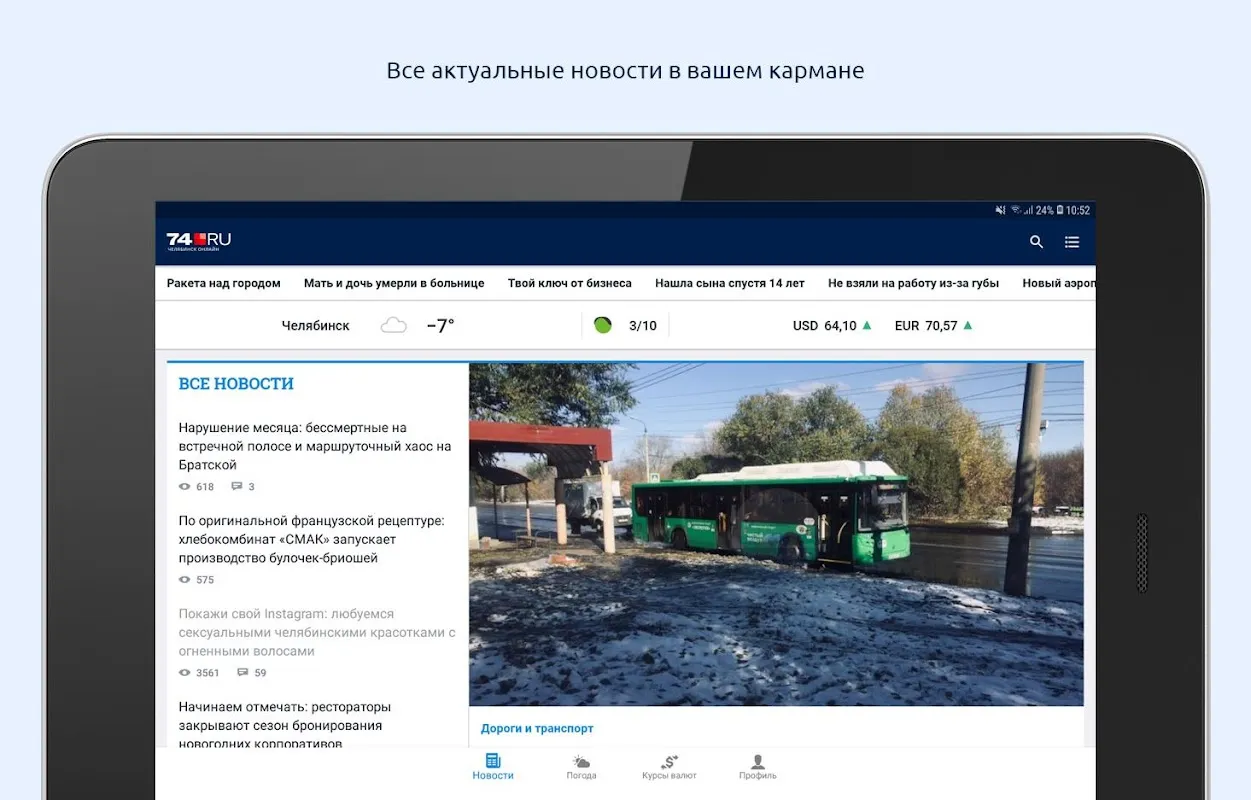Tap the comments icon showing 59
This screenshot has height=800, width=1251.
243,673
